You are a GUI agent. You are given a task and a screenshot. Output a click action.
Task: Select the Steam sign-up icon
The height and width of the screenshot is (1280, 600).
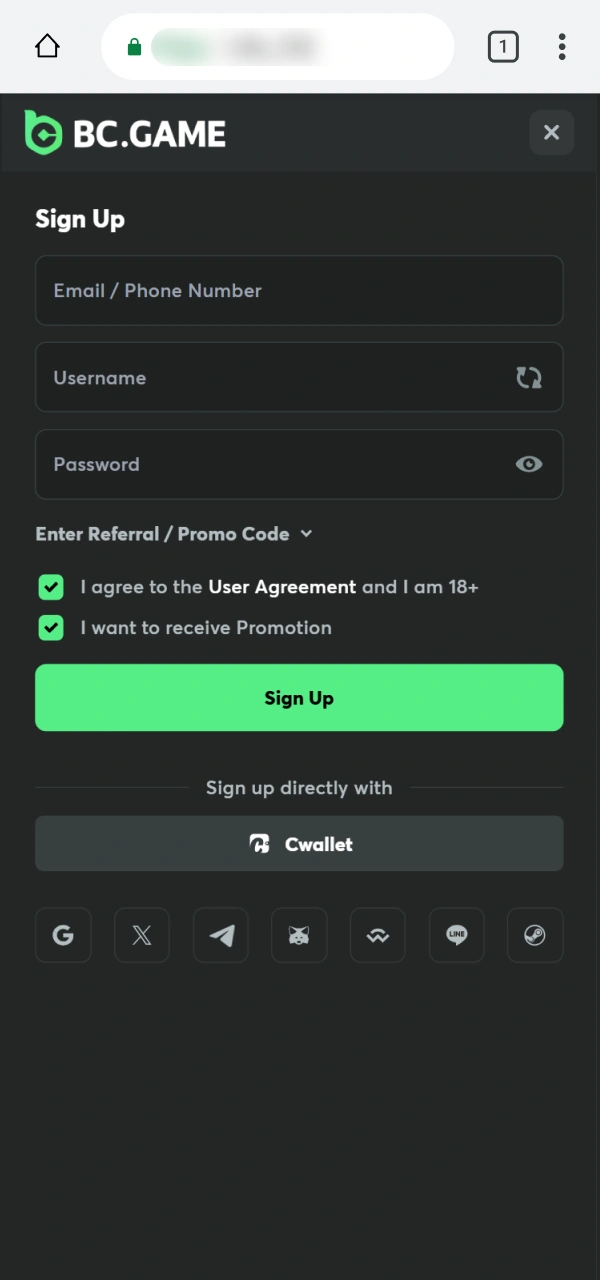pyautogui.click(x=535, y=935)
